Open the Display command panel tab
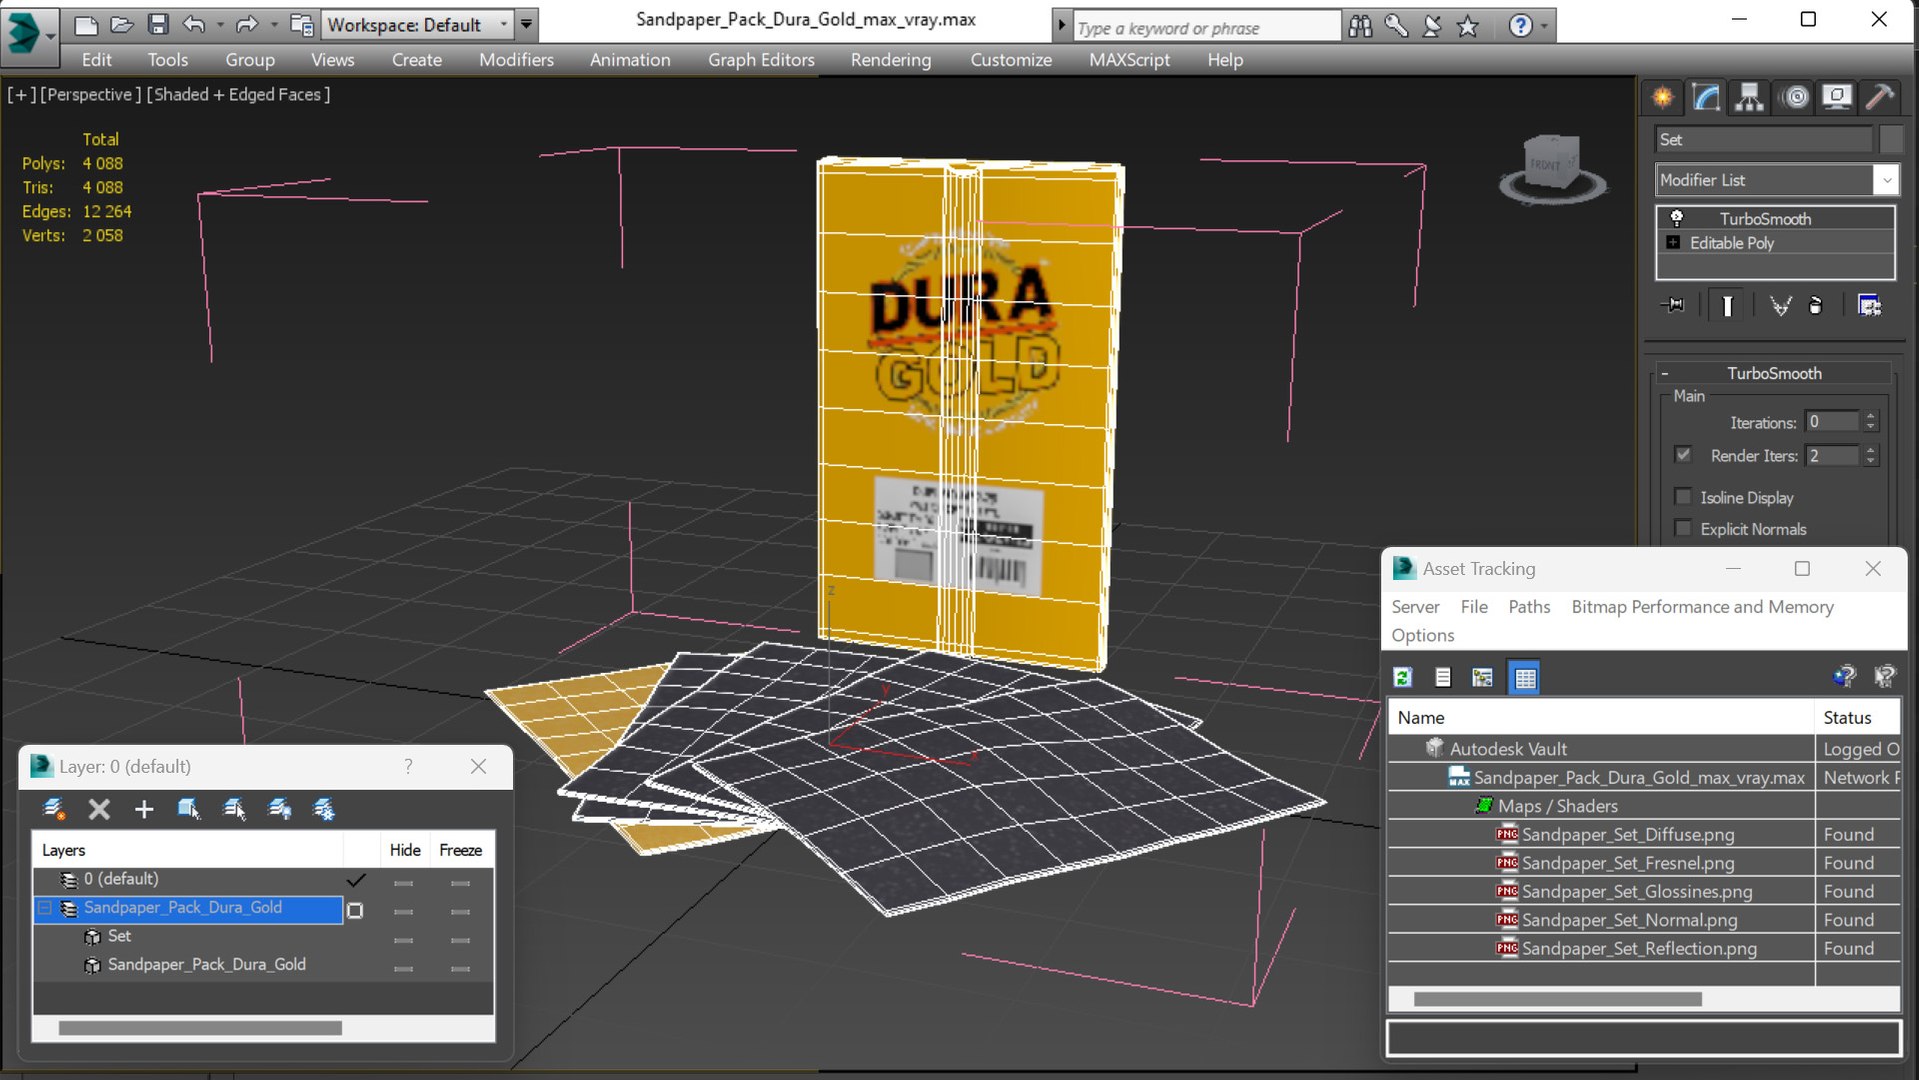 tap(1837, 97)
